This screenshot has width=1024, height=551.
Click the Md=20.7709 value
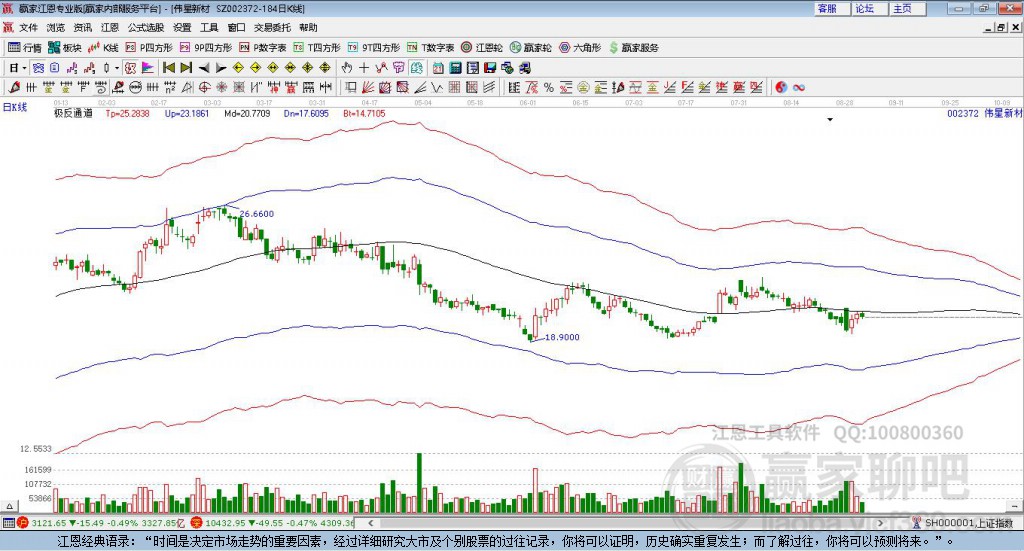(x=247, y=114)
